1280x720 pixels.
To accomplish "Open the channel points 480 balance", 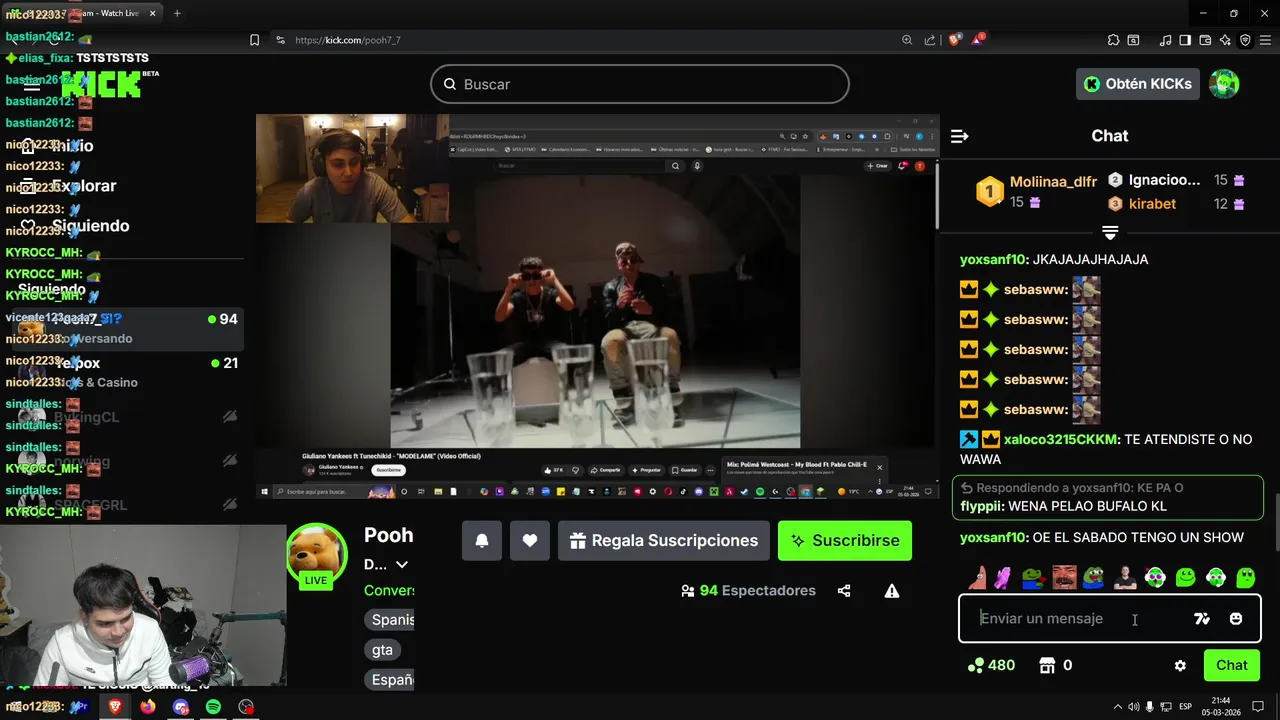I will (991, 665).
